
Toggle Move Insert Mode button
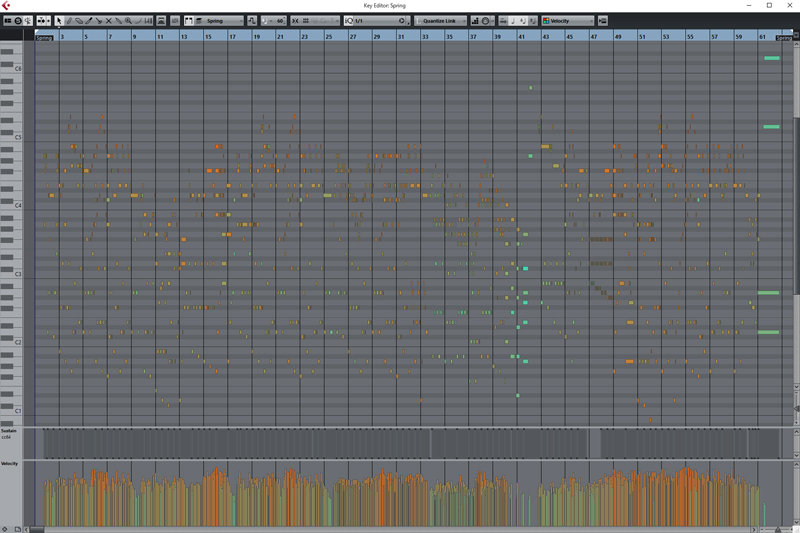503,21
